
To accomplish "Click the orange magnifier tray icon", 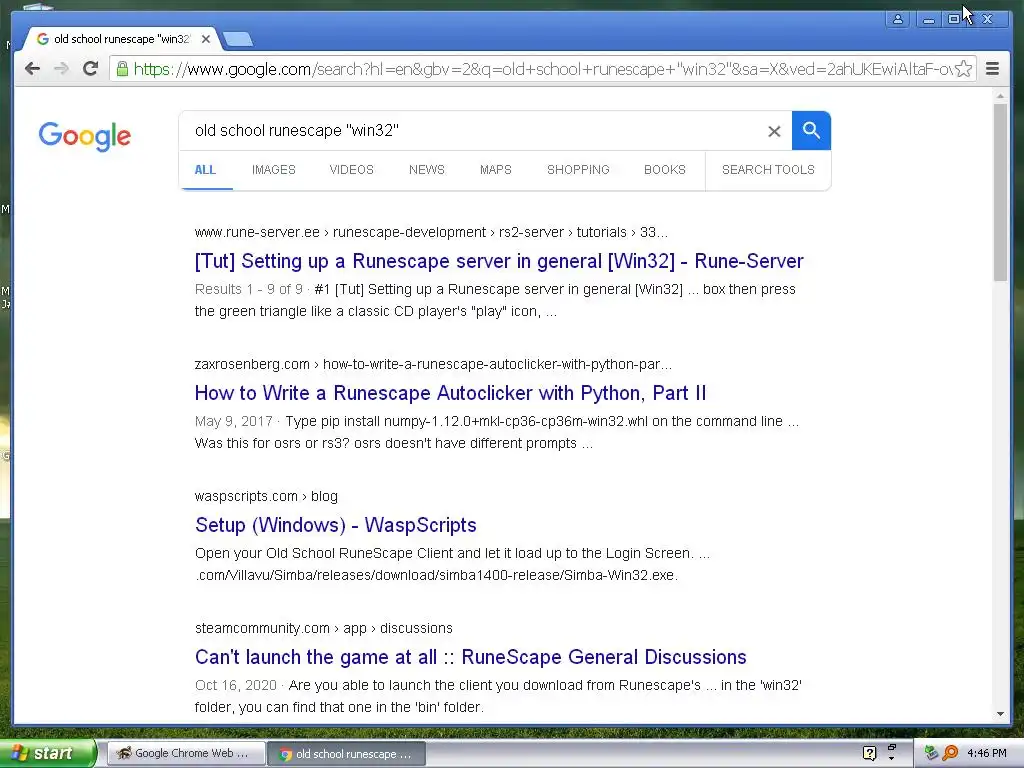I will (x=950, y=754).
